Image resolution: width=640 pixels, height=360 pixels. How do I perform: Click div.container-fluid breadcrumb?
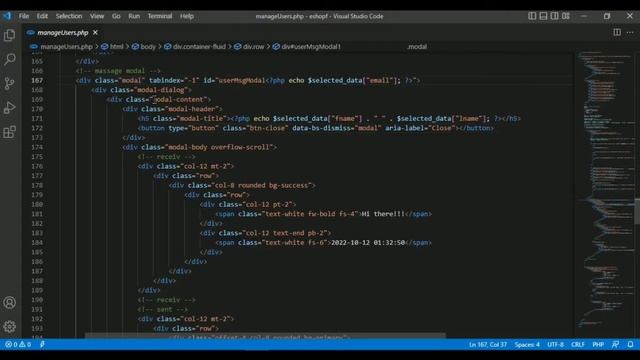pos(199,47)
